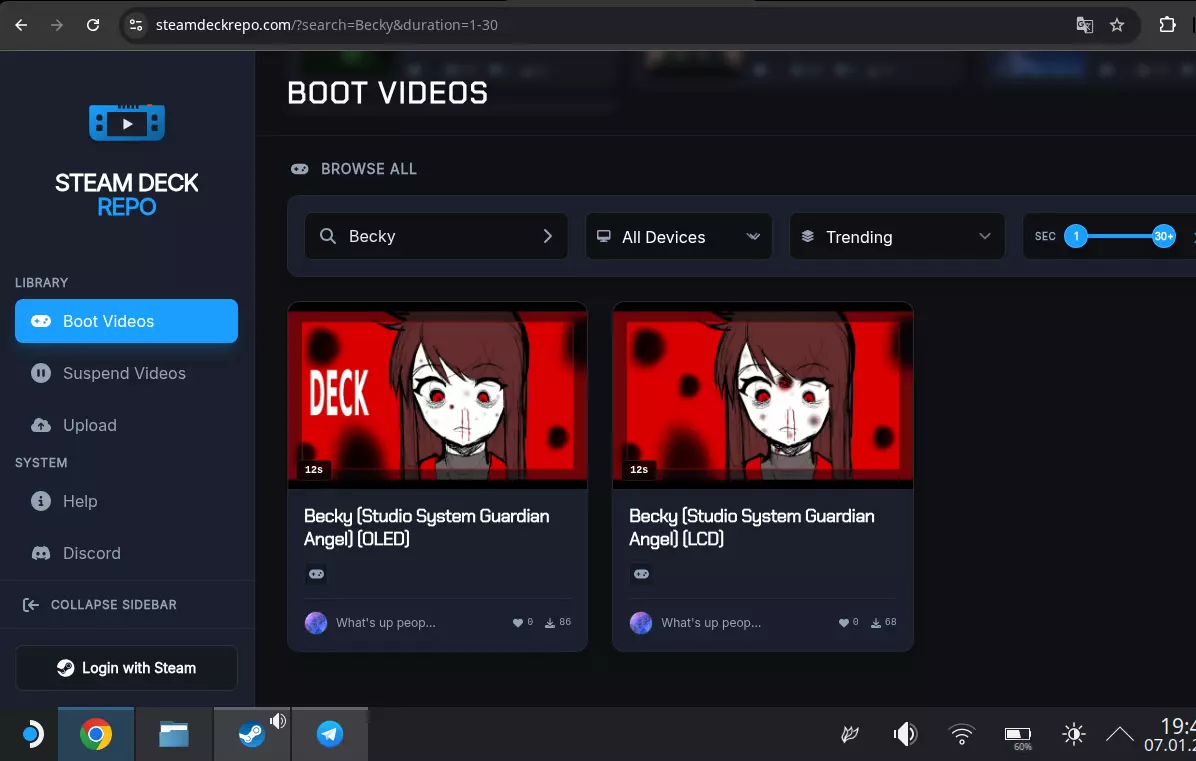Go back in browser history

21,25
